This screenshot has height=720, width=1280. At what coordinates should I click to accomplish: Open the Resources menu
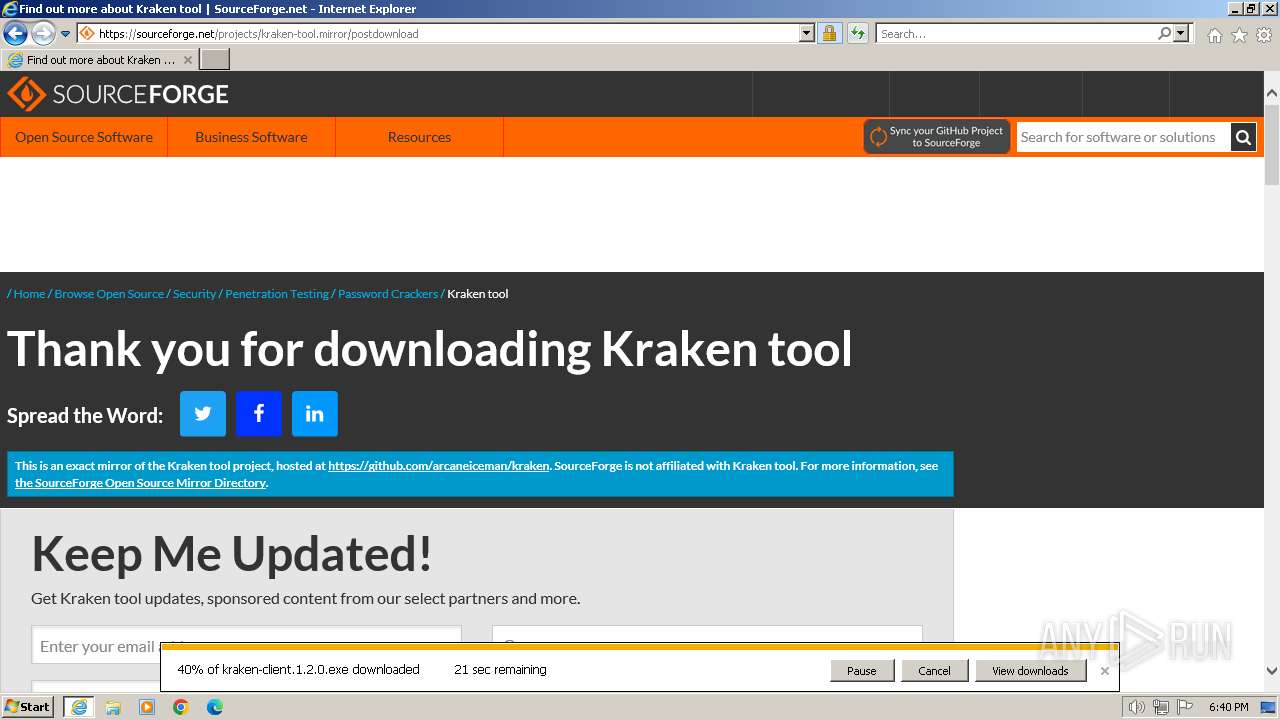(x=419, y=137)
